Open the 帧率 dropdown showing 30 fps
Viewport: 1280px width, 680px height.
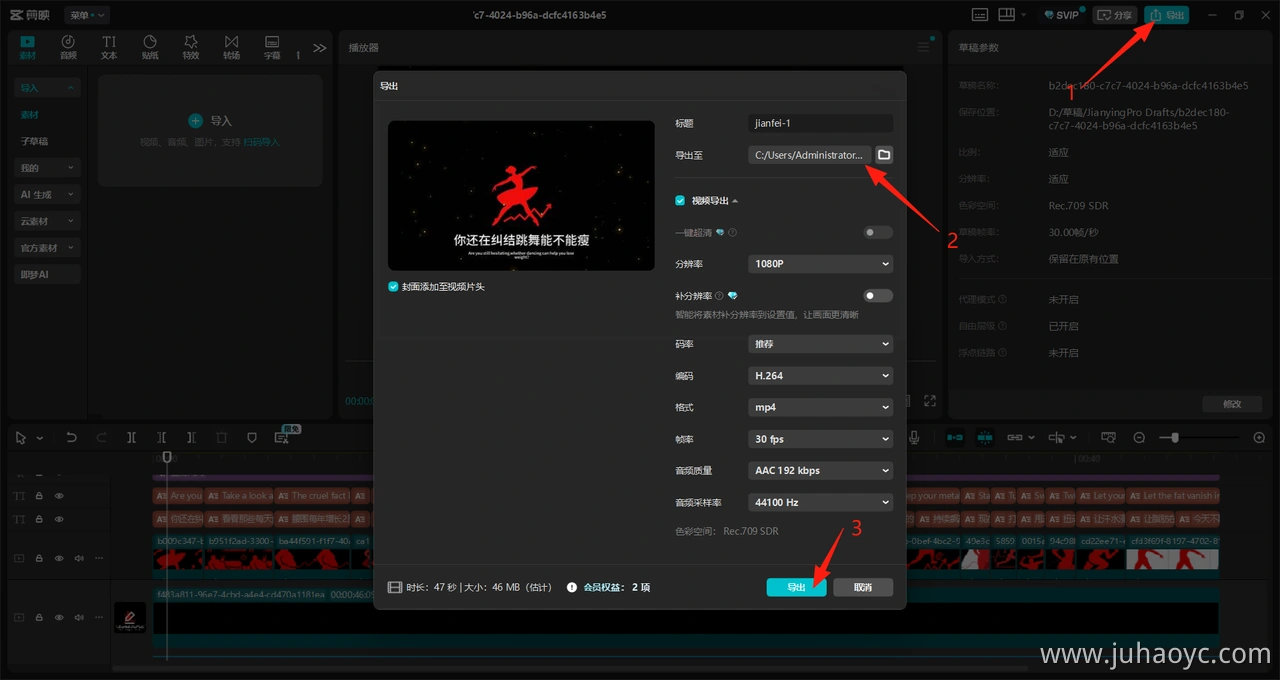pos(820,439)
